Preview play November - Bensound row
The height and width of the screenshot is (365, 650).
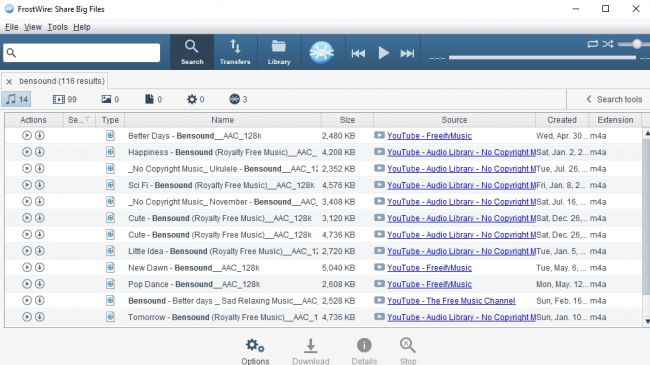click(27, 201)
